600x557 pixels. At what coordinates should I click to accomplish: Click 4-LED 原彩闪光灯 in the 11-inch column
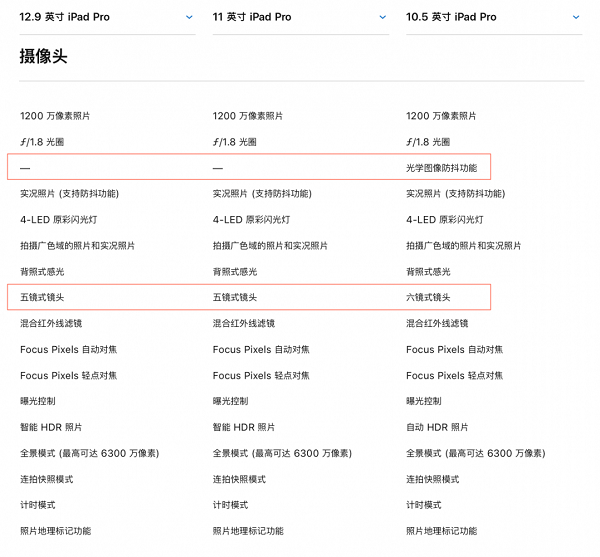254,220
